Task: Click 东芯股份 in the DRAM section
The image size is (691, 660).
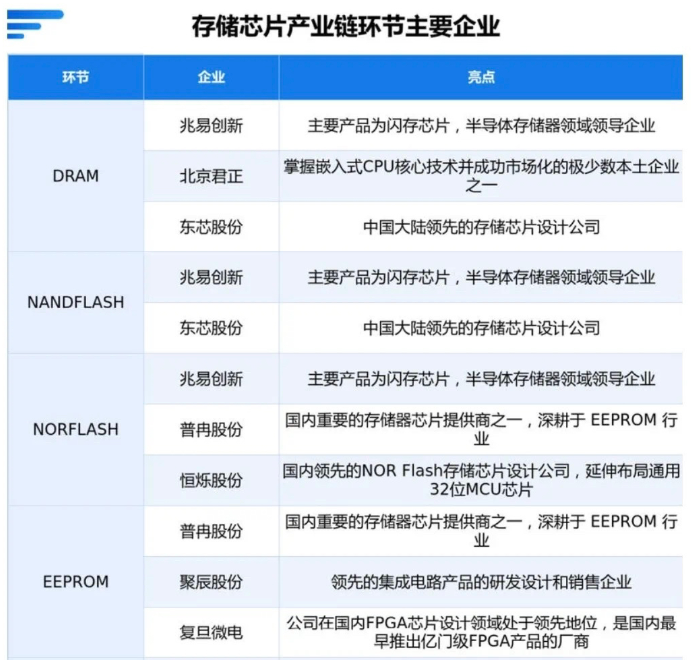Action: click(211, 227)
